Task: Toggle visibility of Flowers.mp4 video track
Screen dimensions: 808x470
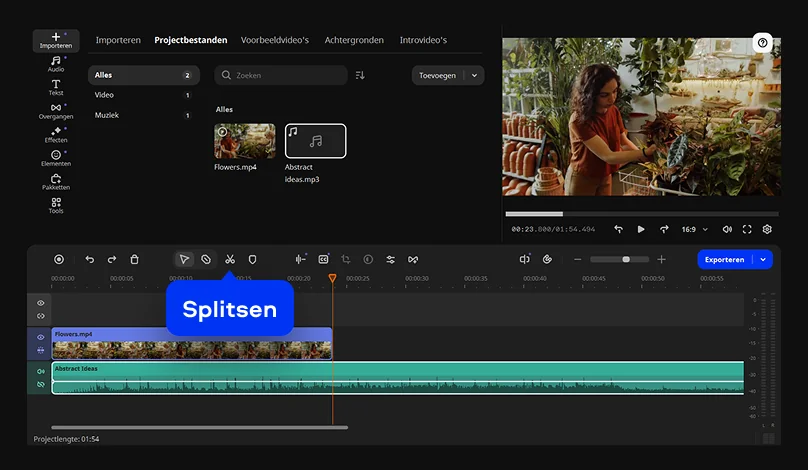Action: pos(41,337)
